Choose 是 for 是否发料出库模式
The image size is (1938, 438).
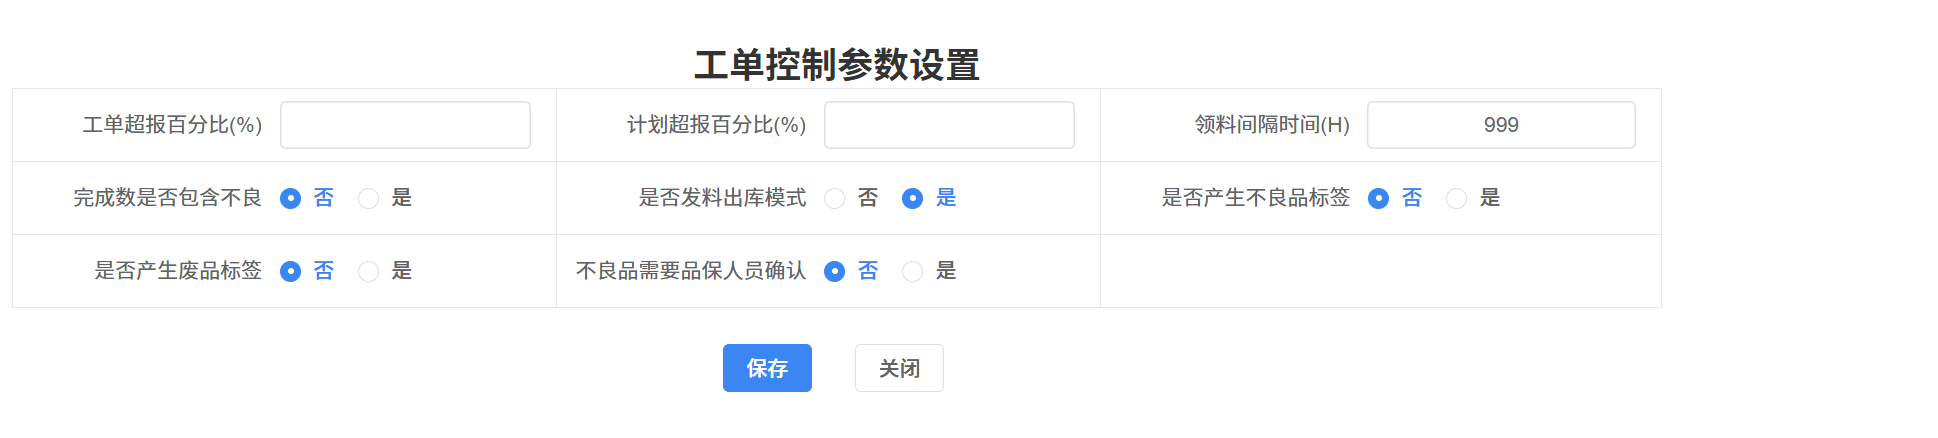pos(913,198)
